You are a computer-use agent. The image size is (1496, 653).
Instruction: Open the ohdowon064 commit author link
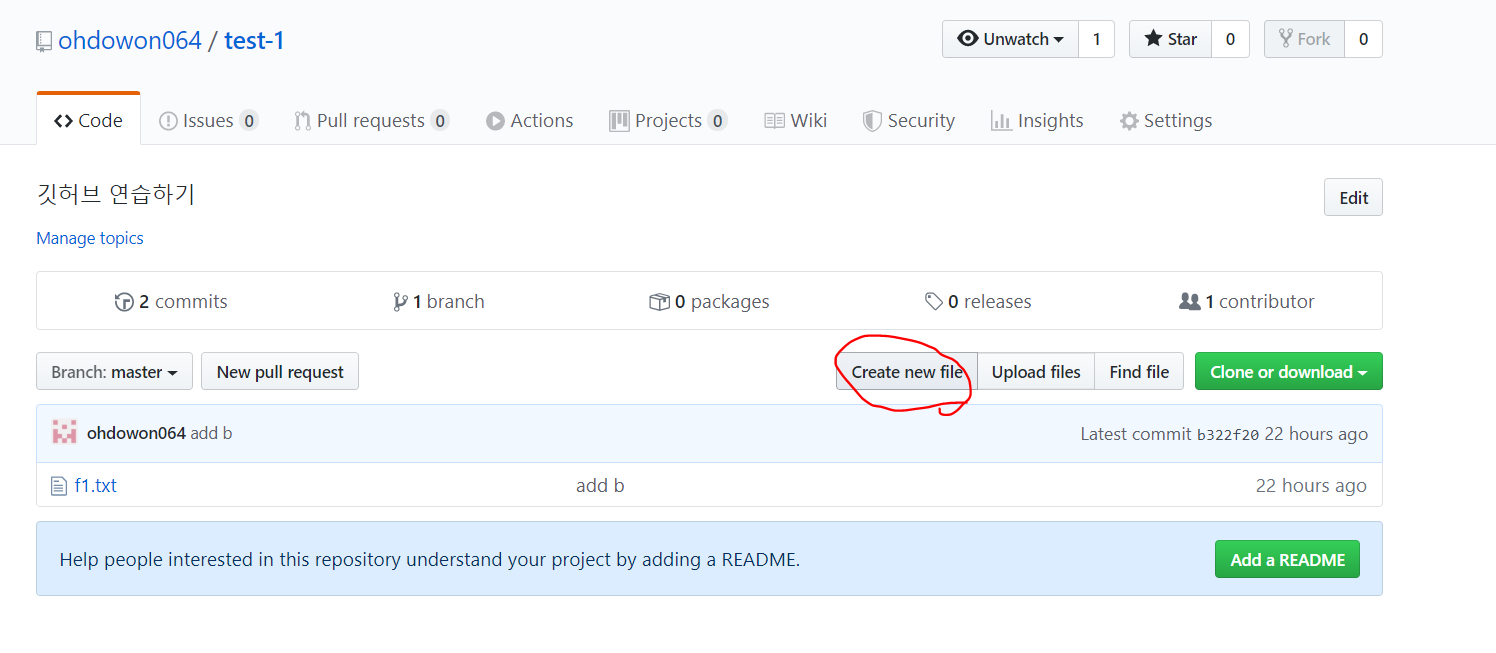tap(136, 433)
